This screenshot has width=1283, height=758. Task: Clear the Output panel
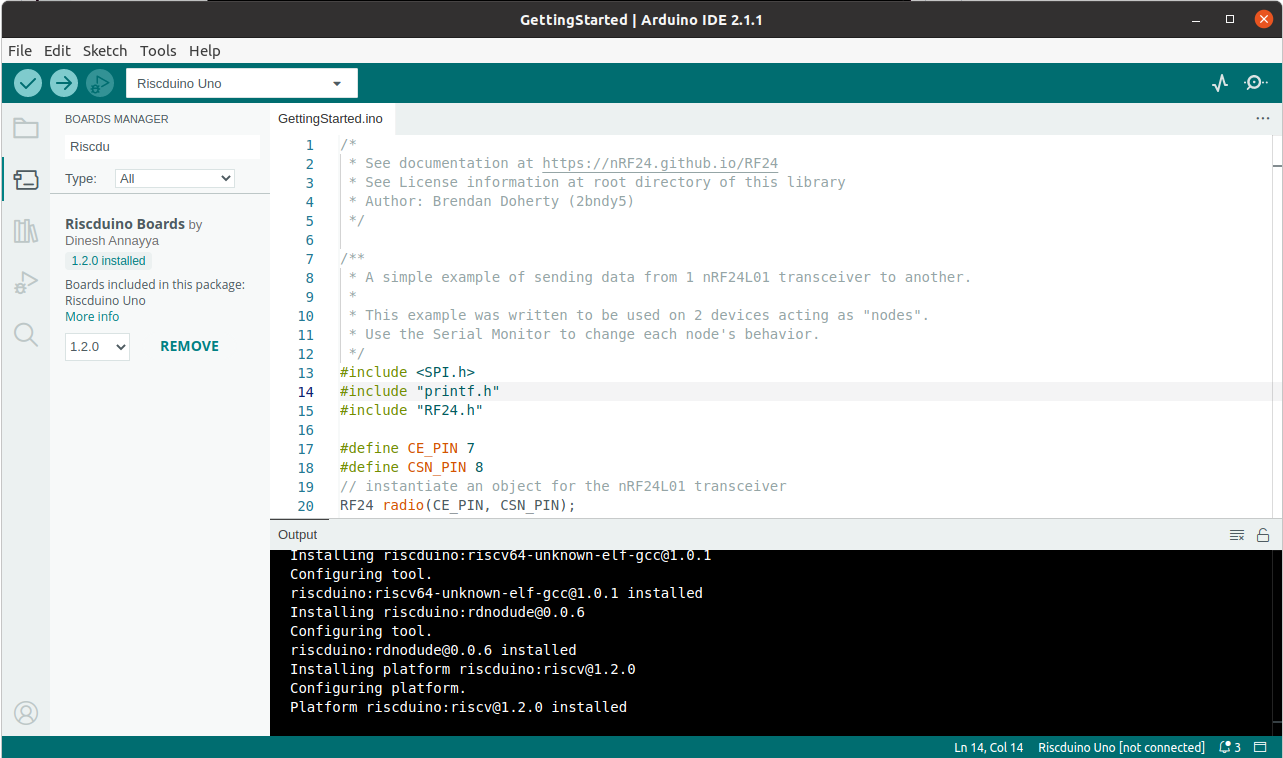pyautogui.click(x=1237, y=535)
